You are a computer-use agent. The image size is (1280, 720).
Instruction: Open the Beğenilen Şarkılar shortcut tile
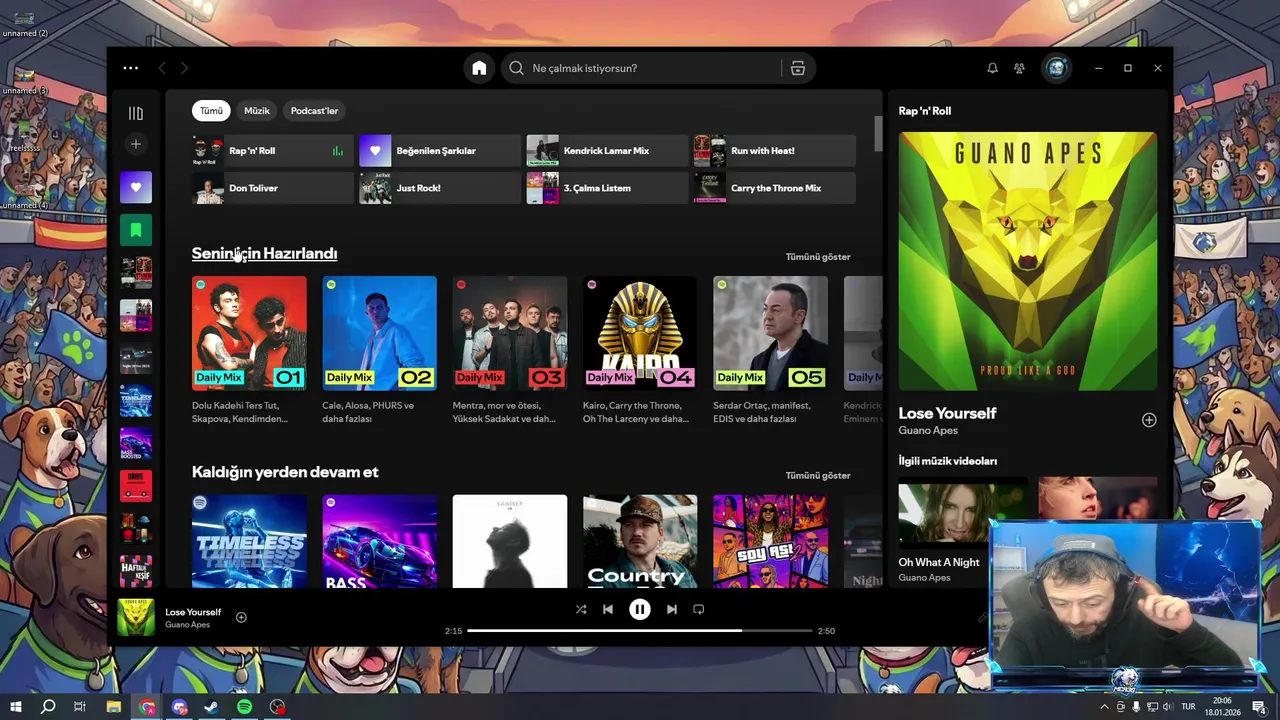(x=440, y=151)
